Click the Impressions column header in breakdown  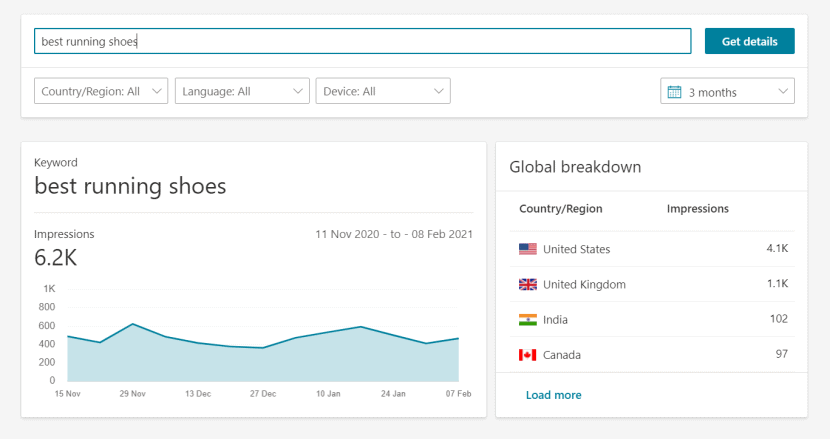click(x=698, y=209)
